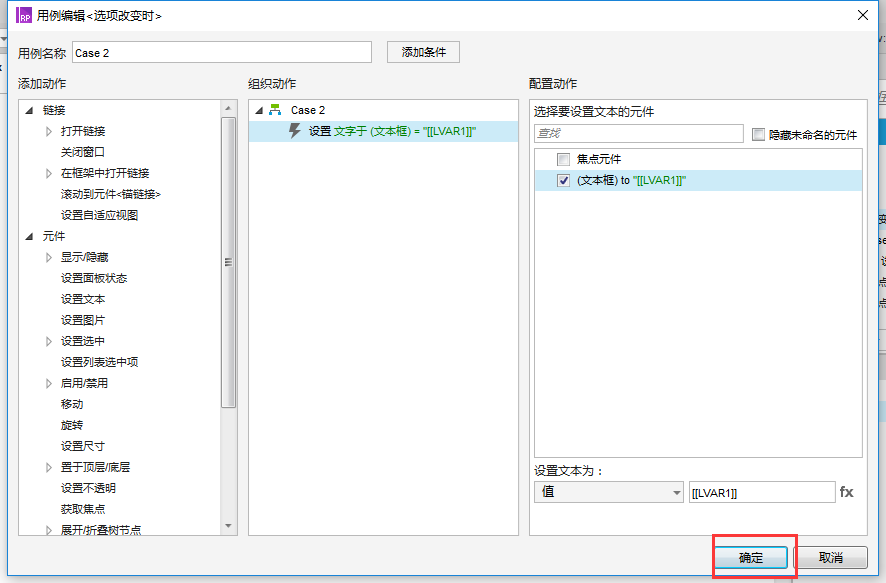Collapse Case 2 in 组织动作 tree
886x583 pixels.
pos(259,110)
